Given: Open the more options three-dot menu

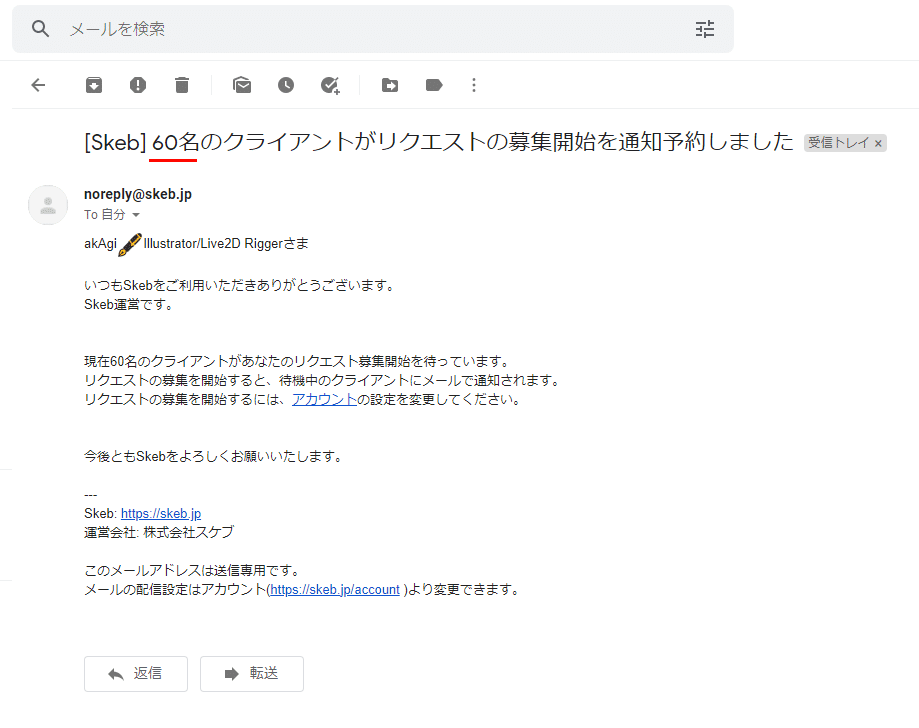Looking at the screenshot, I should point(474,86).
